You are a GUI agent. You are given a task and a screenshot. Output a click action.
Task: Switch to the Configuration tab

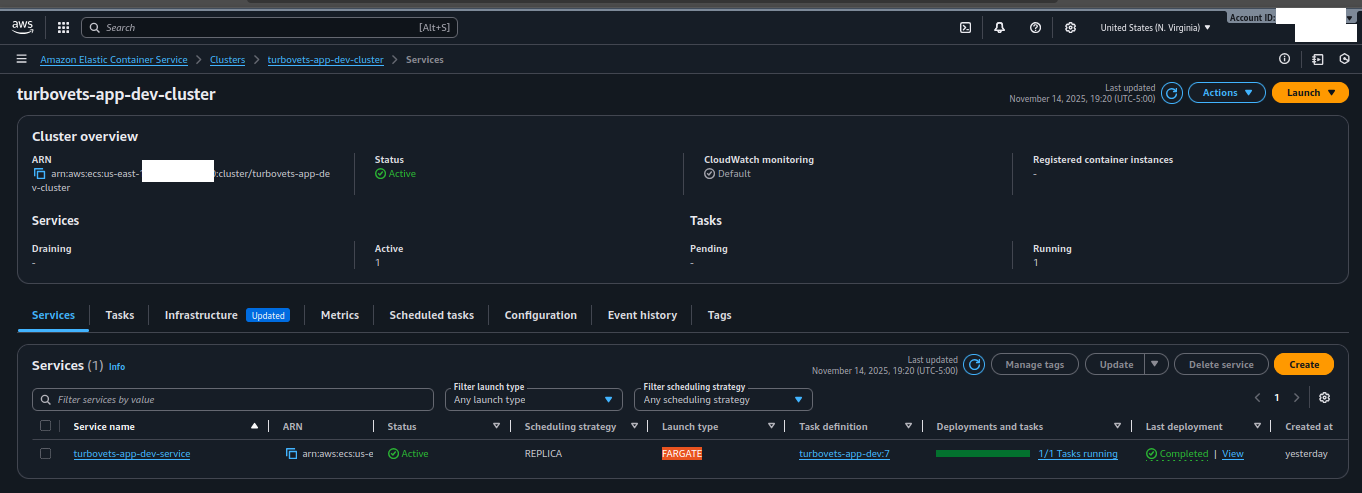tap(541, 315)
